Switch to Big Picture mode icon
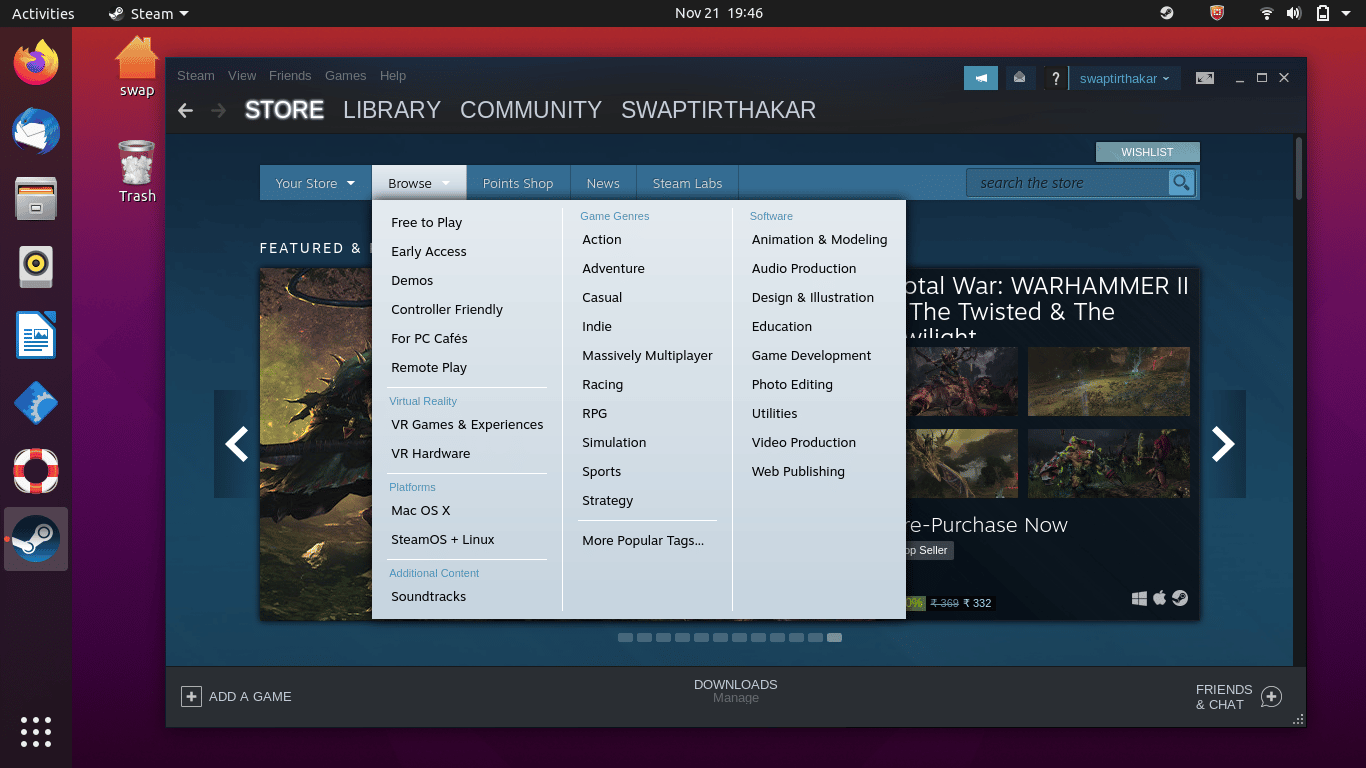The height and width of the screenshot is (768, 1366). click(1205, 78)
